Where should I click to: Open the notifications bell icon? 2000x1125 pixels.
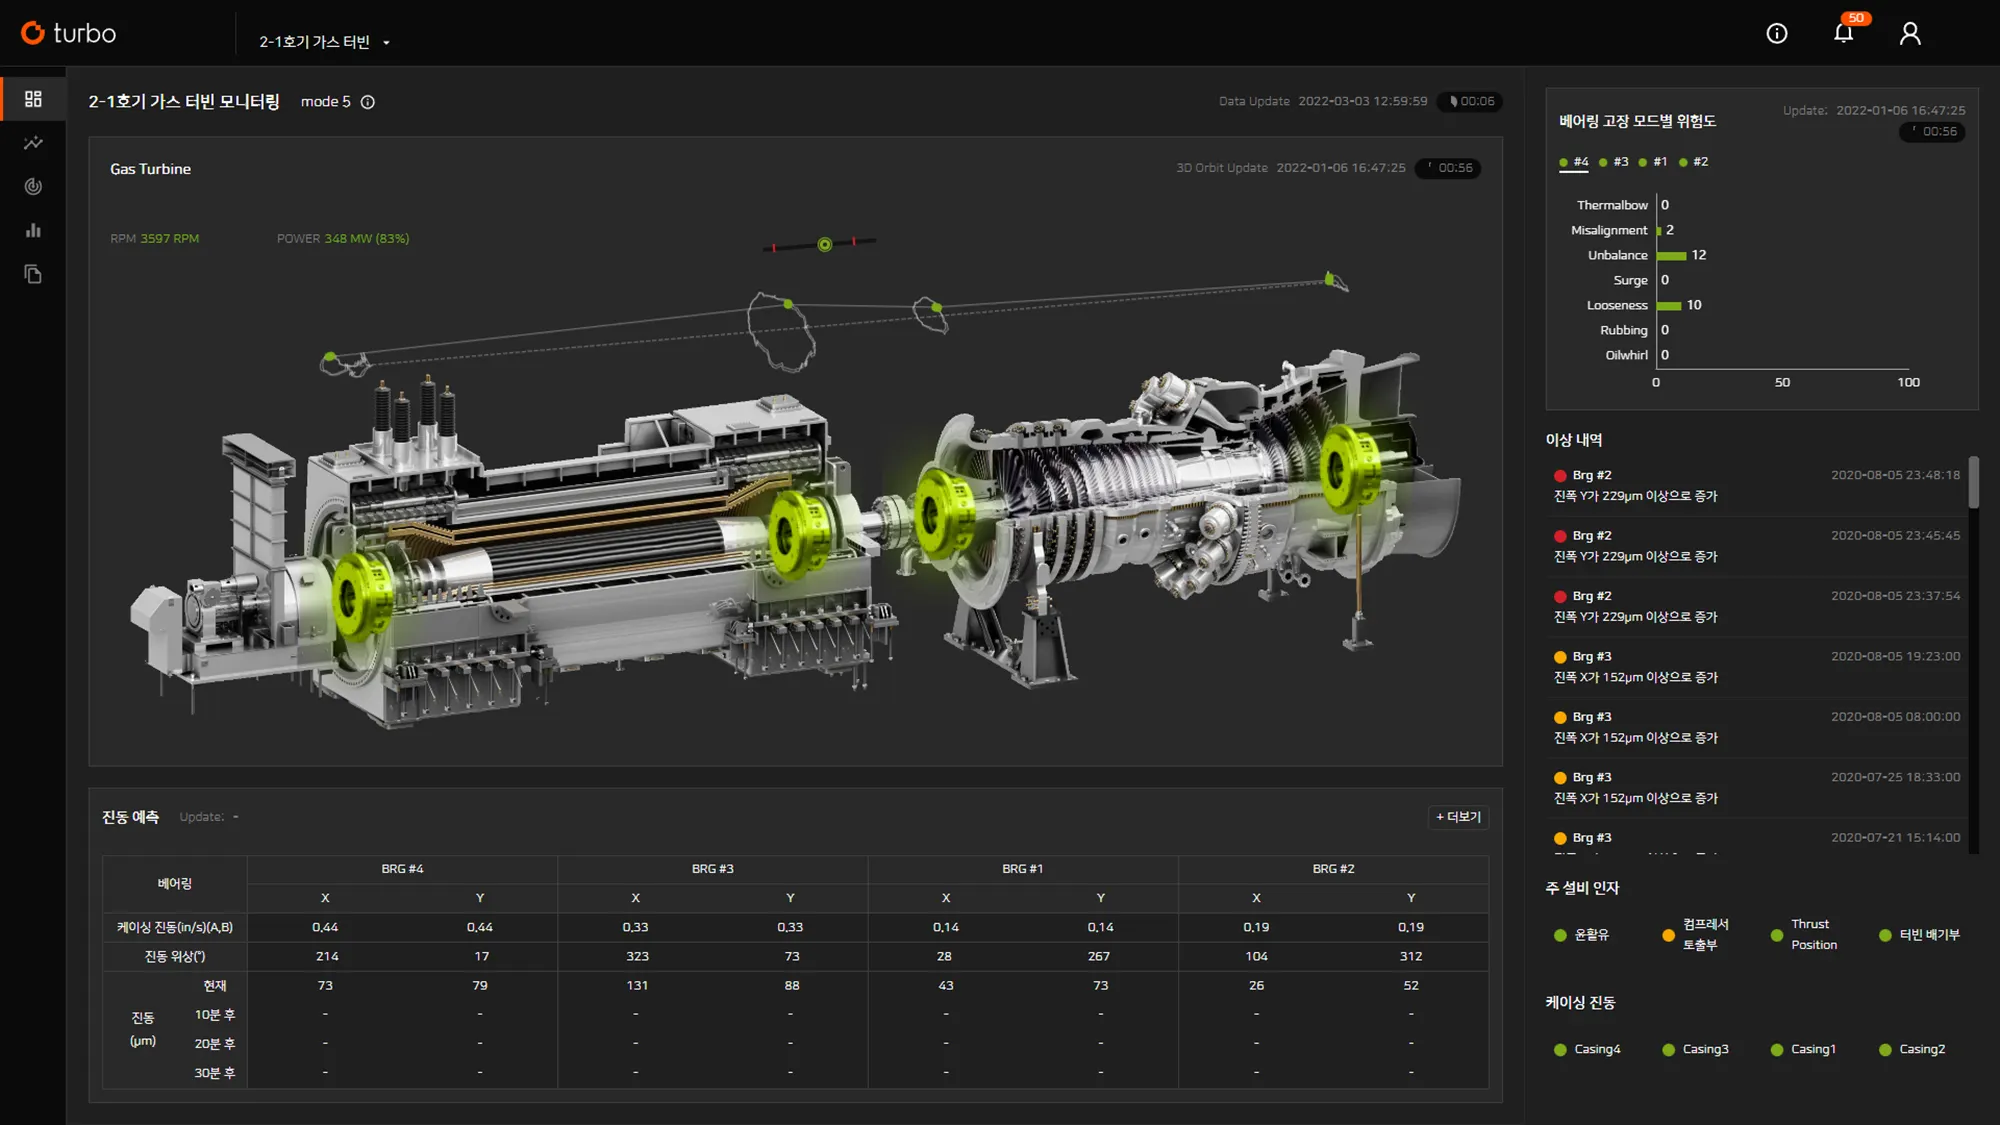click(1843, 33)
